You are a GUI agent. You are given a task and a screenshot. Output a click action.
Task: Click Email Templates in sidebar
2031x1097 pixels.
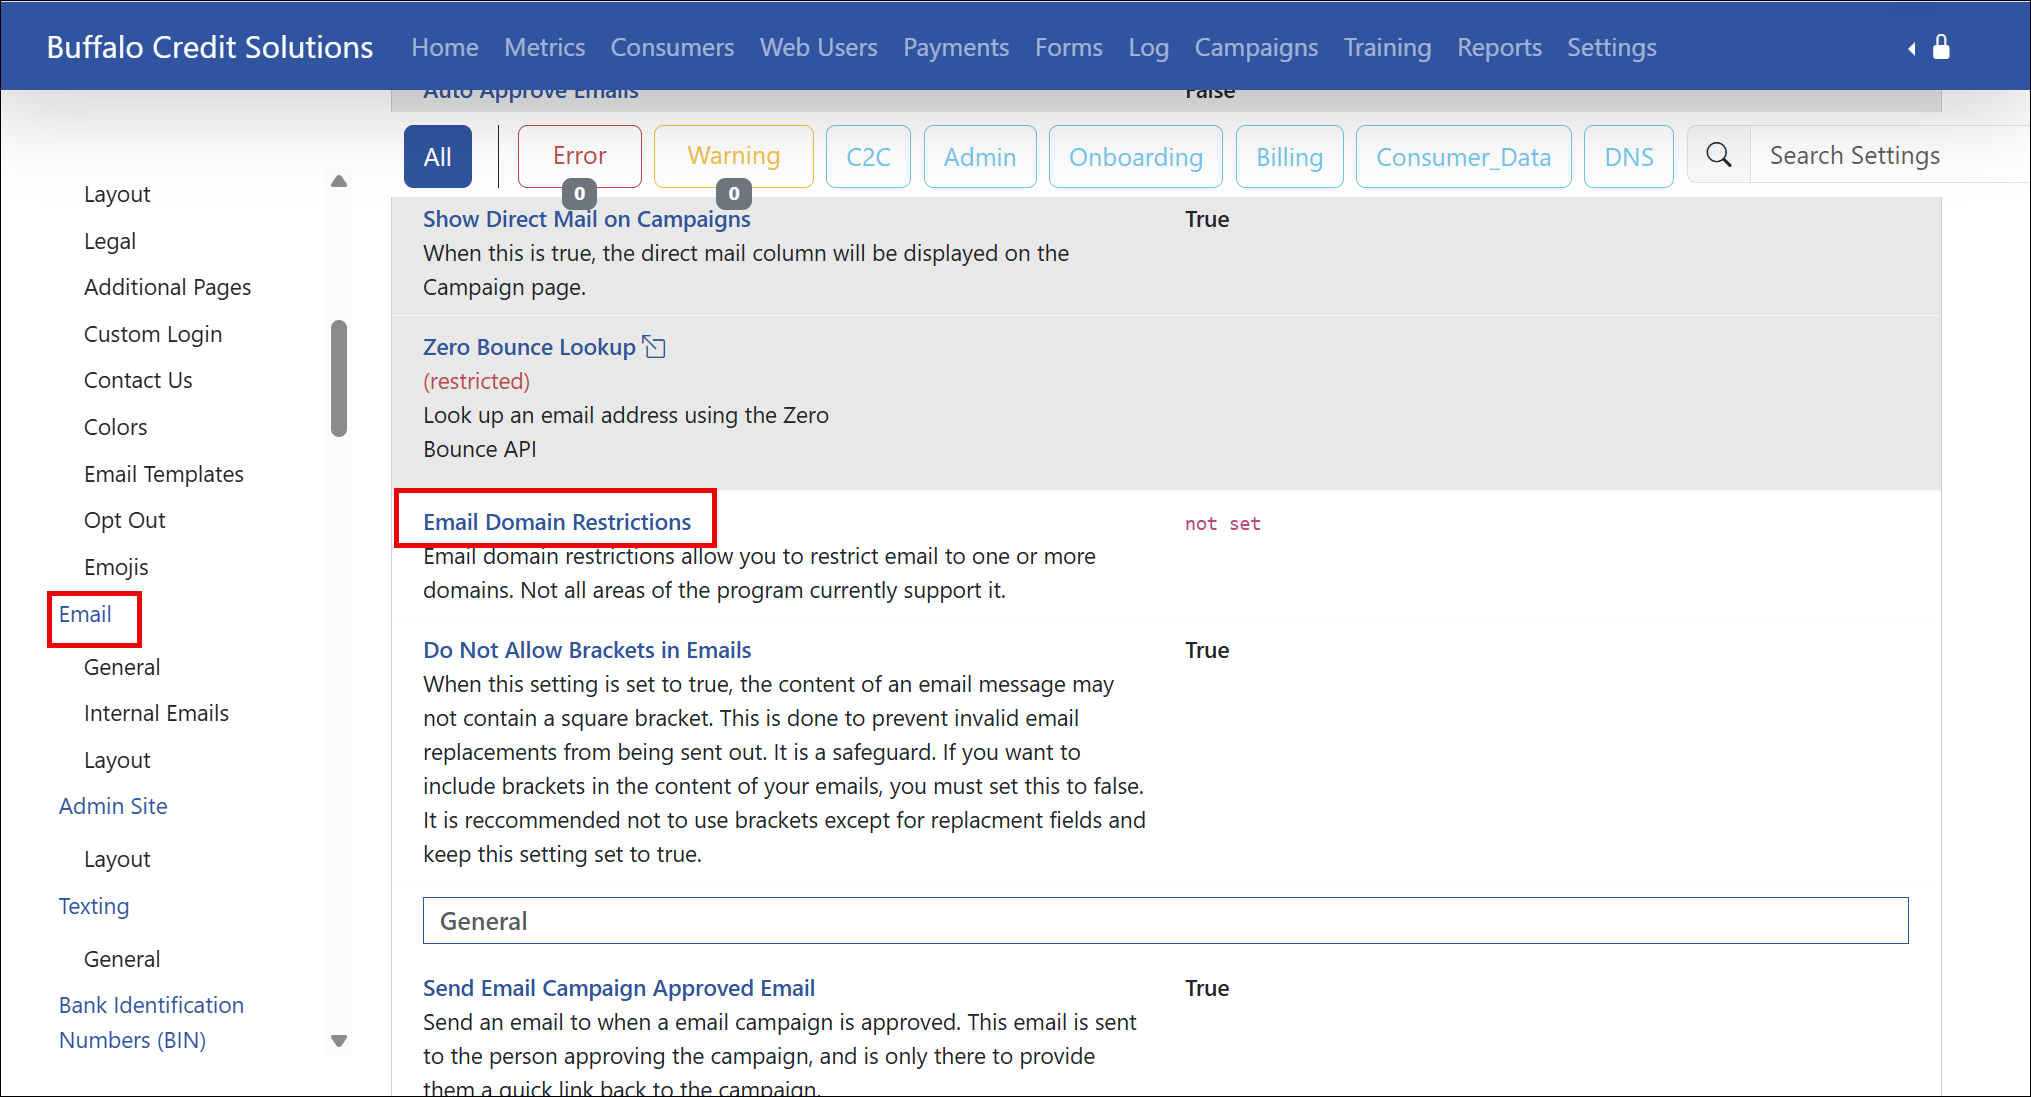point(163,474)
